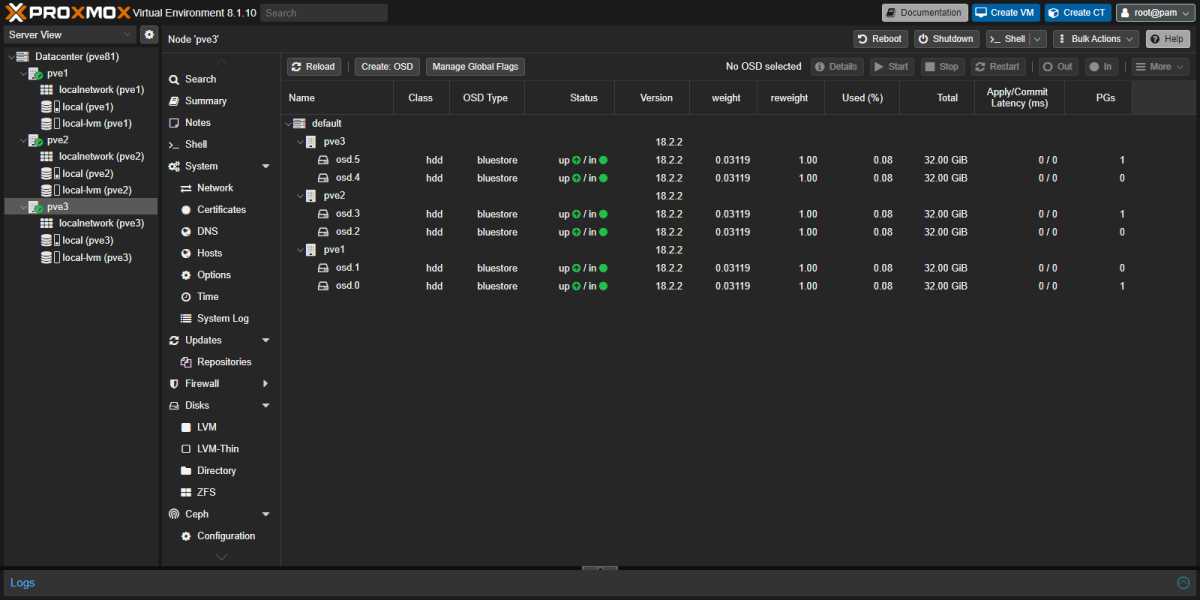The height and width of the screenshot is (600, 1200).
Task: Sort by the Used (%) column header
Action: coord(862,98)
